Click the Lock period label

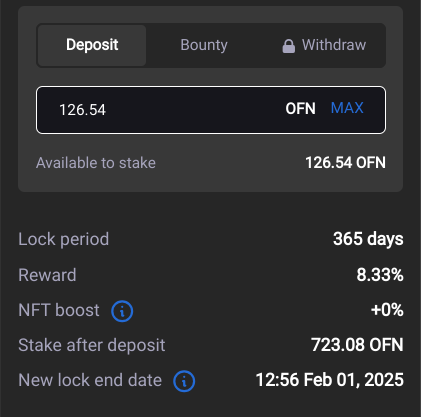click(64, 239)
